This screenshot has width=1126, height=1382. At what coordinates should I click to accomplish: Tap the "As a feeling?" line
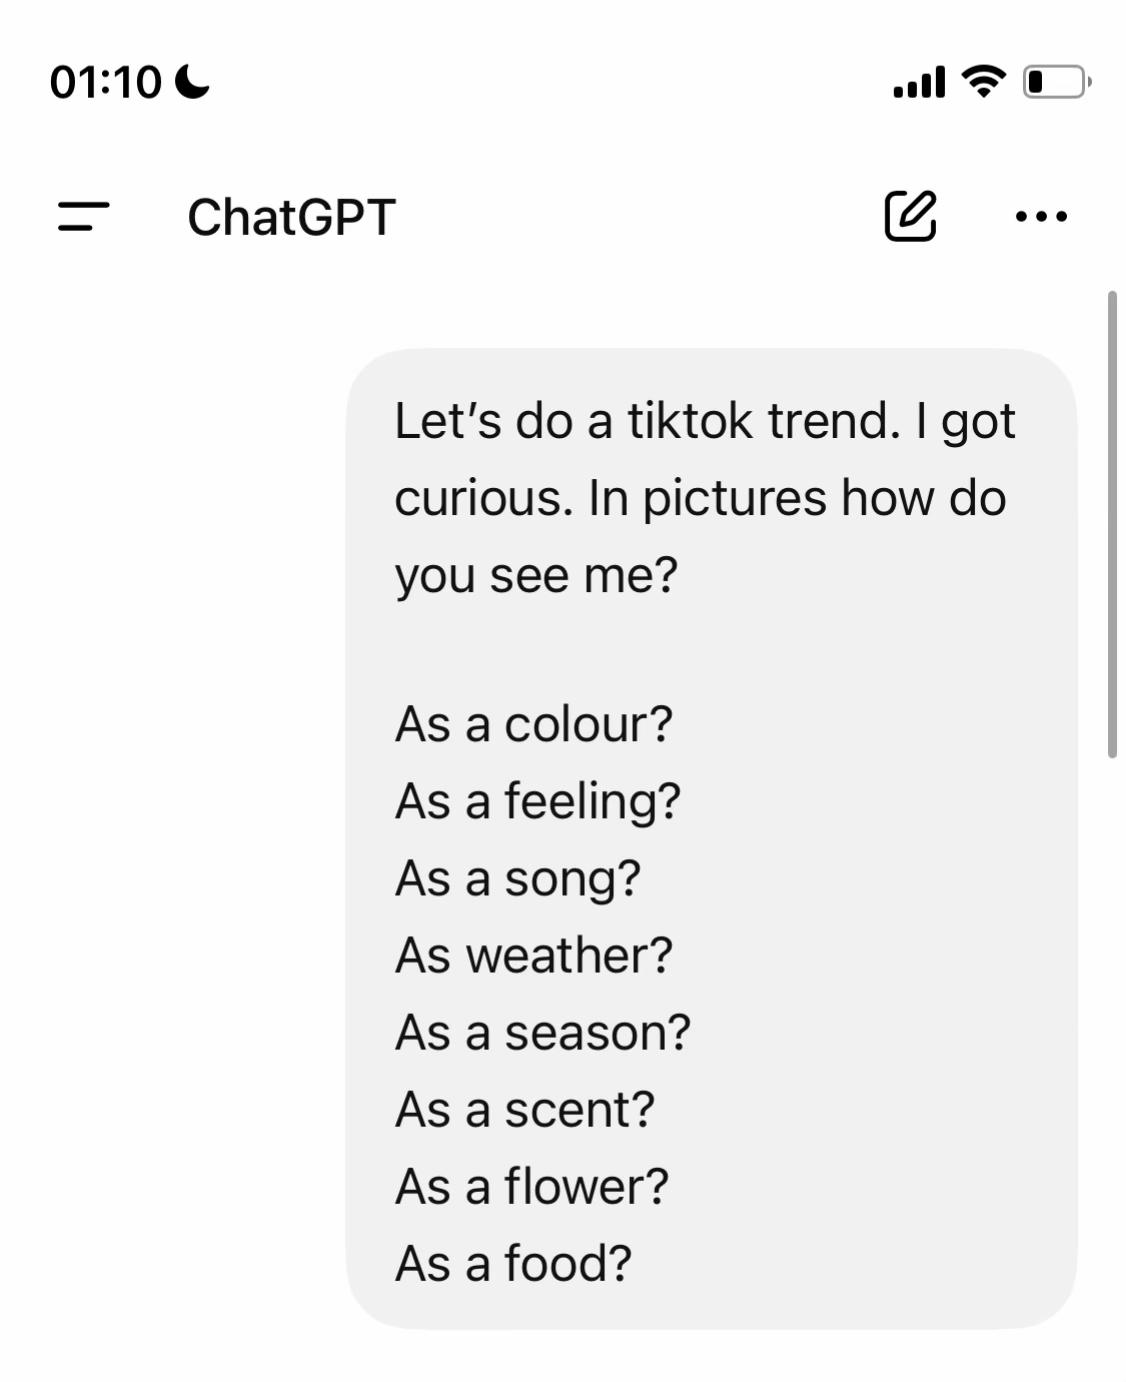click(x=538, y=801)
